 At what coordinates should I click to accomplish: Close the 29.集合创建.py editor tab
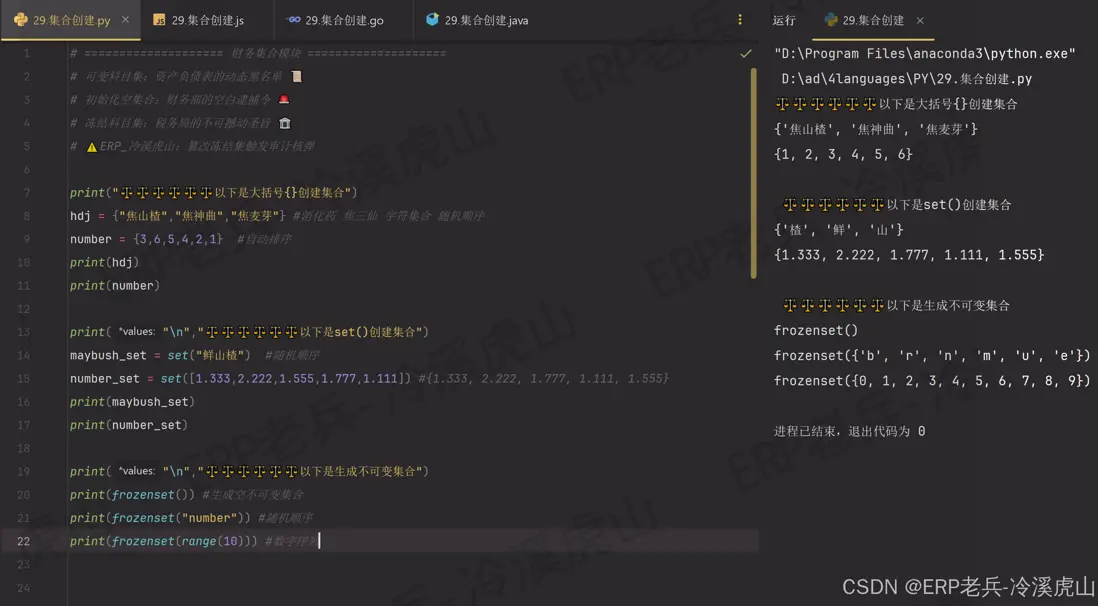(x=125, y=20)
